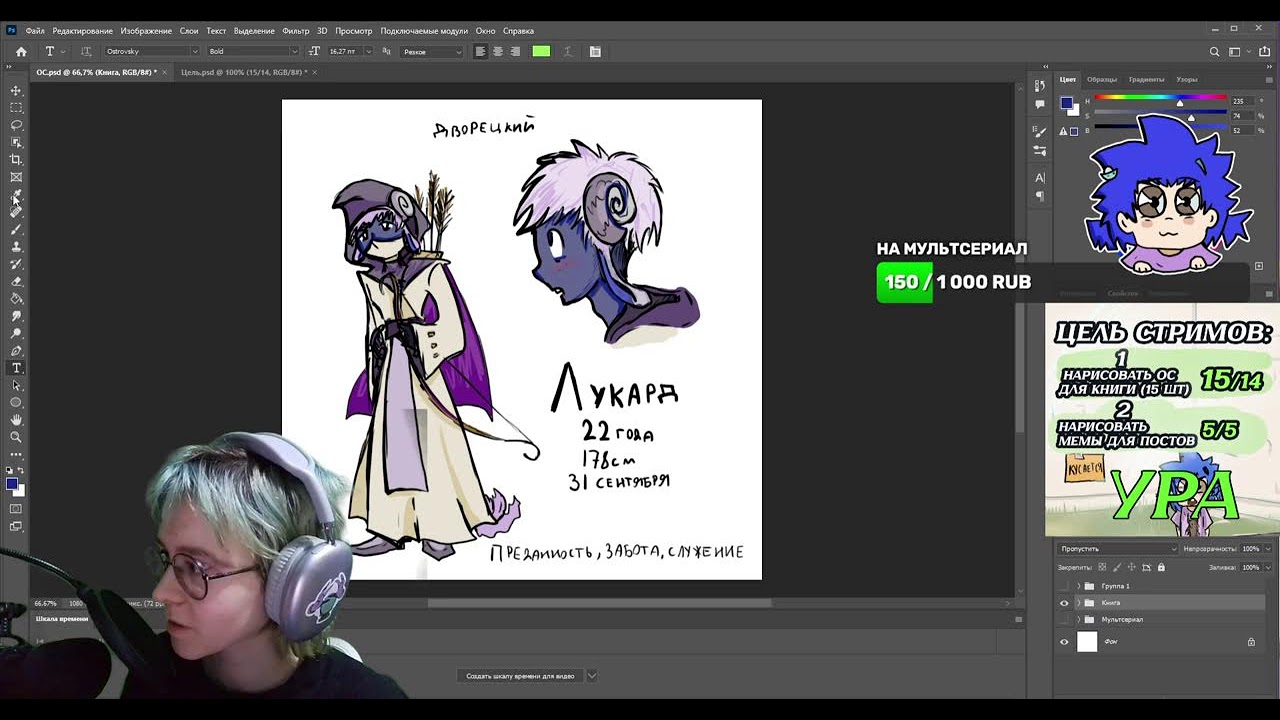Select the Frame tool
This screenshot has width=1280, height=720.
click(16, 177)
